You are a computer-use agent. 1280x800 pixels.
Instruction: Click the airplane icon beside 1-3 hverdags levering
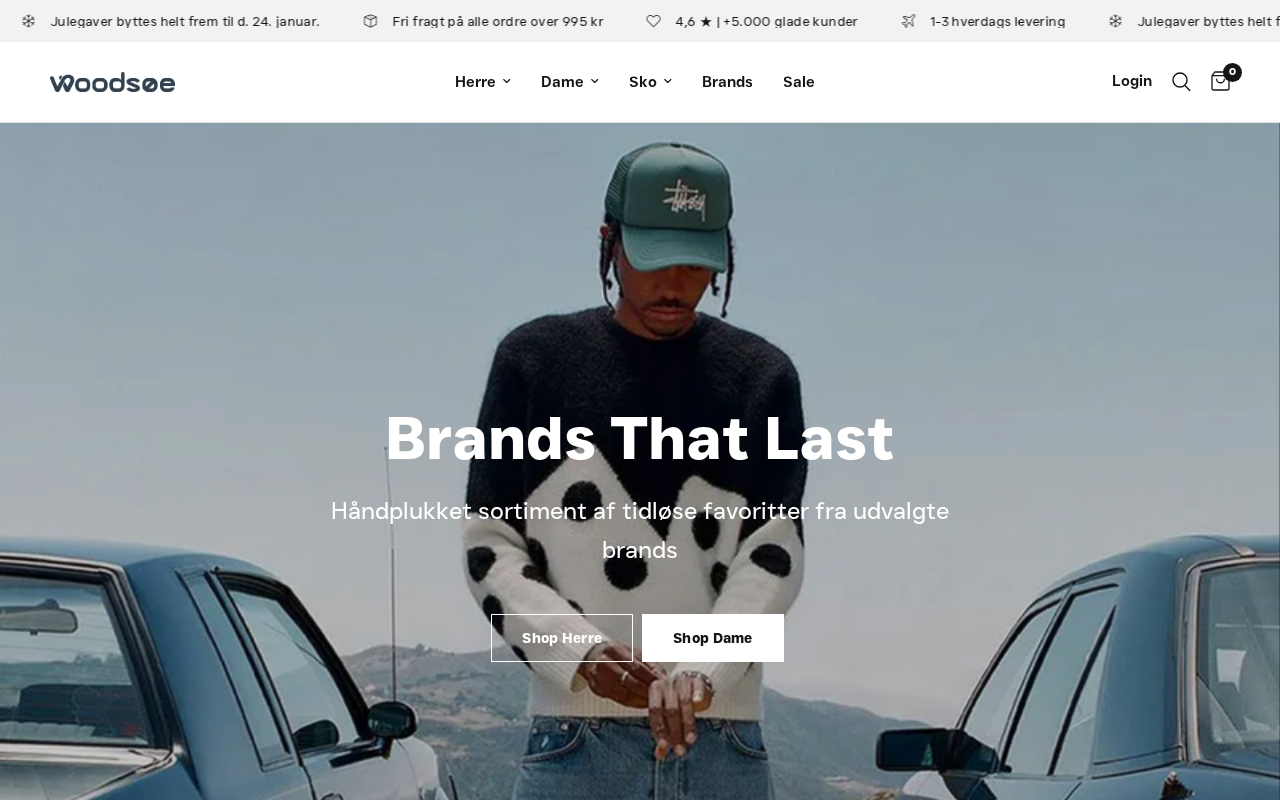click(x=908, y=21)
